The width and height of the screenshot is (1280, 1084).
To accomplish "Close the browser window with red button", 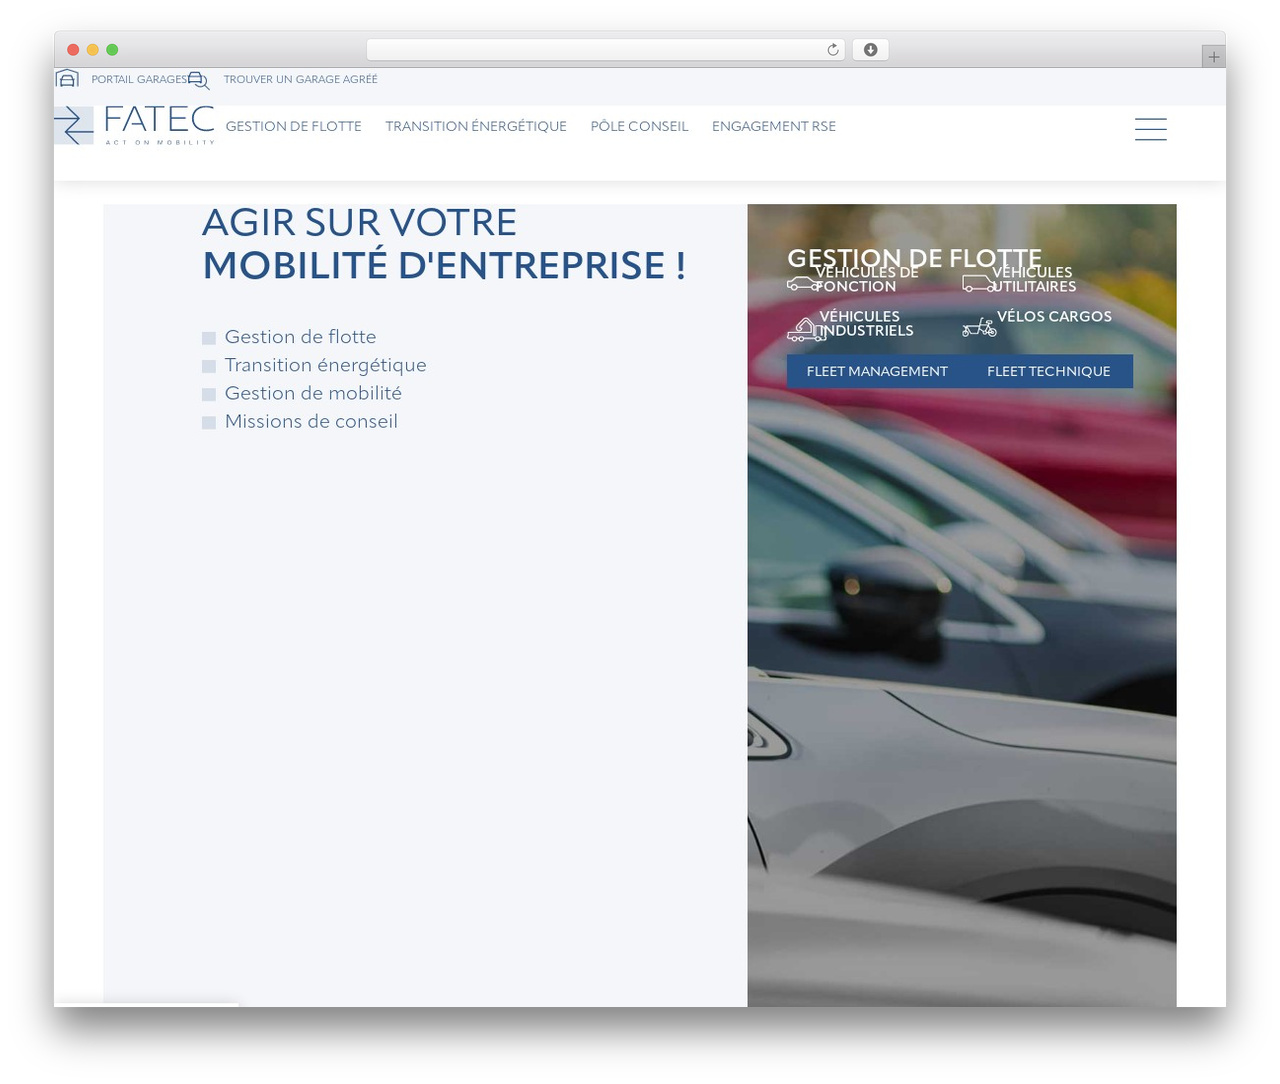I will tap(73, 50).
